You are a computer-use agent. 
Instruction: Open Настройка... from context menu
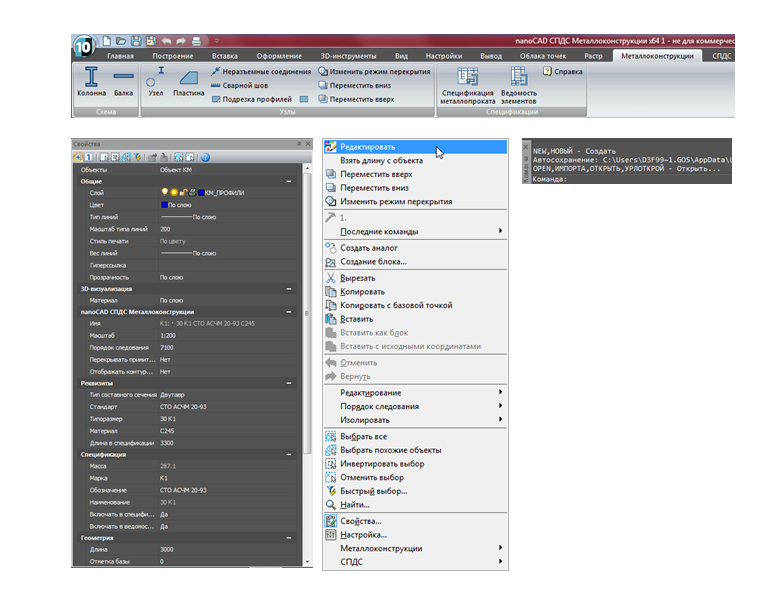[x=415, y=535]
